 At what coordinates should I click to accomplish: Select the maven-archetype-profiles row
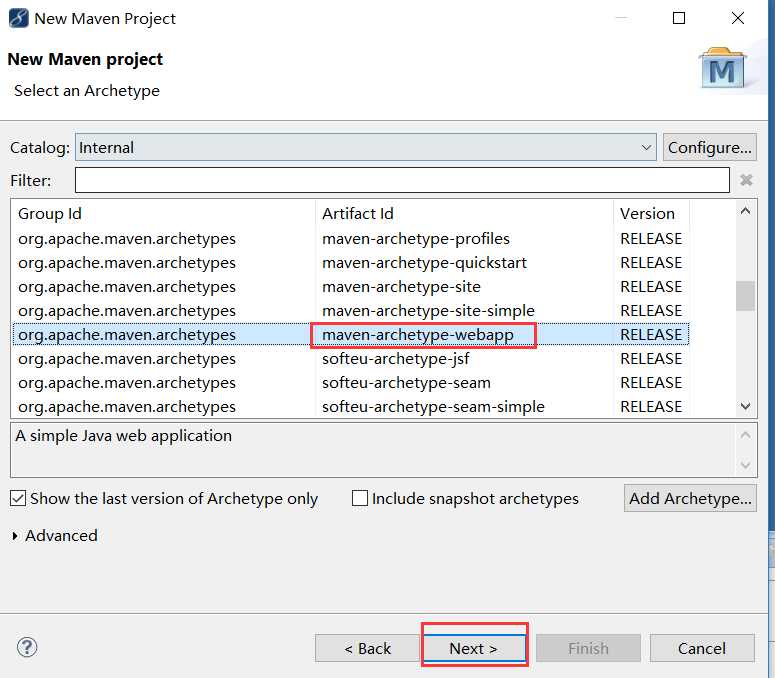[350, 239]
